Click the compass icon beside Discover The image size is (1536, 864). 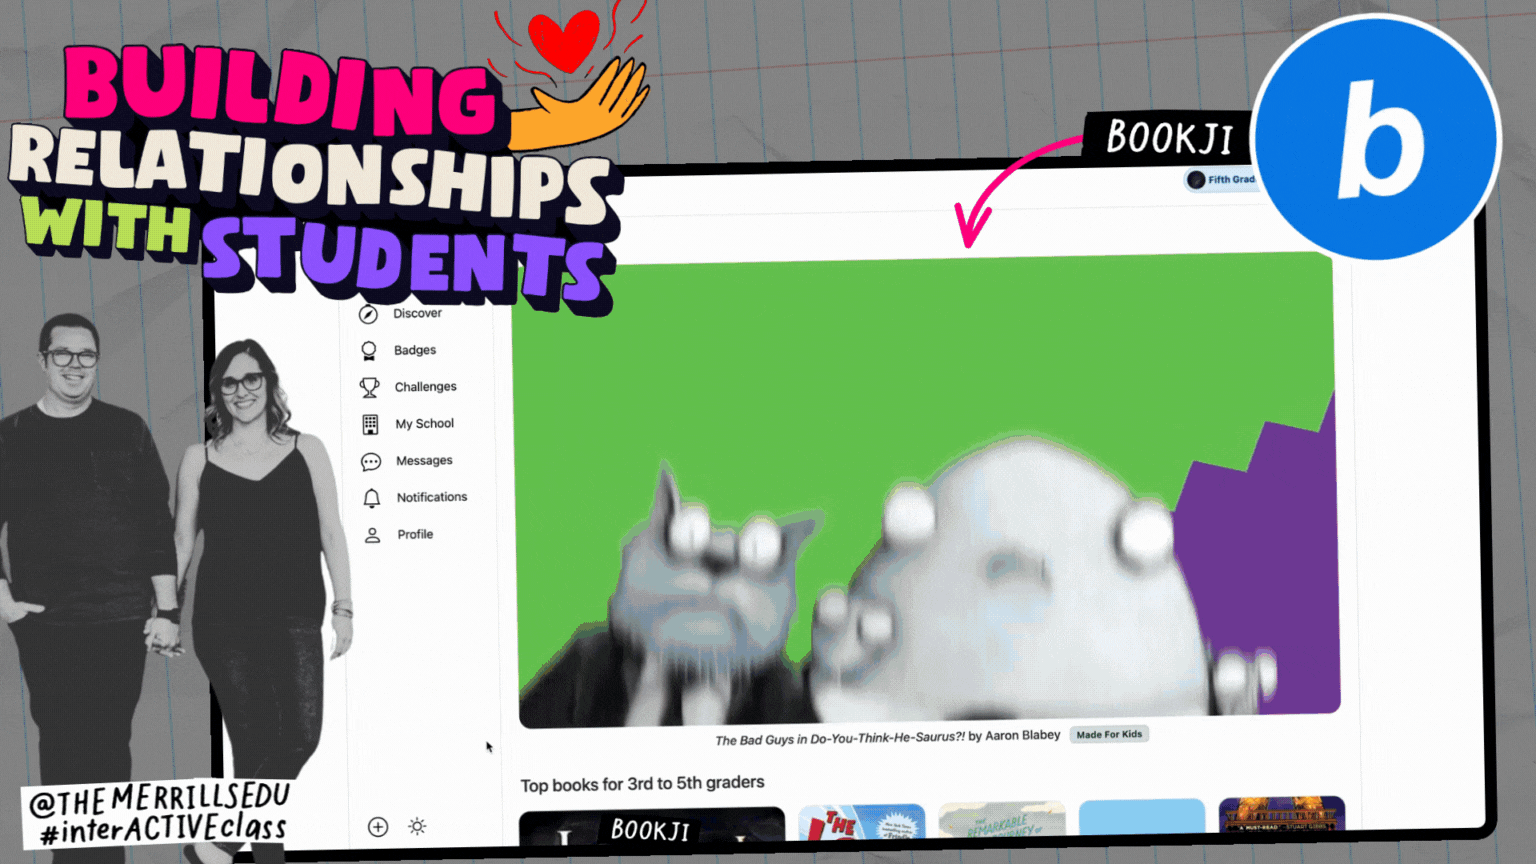[x=368, y=314]
